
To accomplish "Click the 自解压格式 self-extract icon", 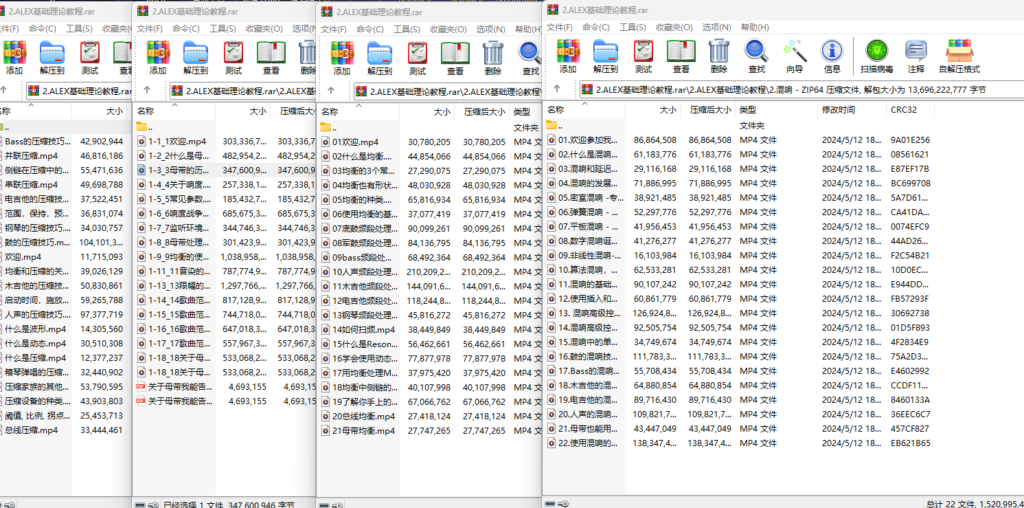I will pos(958,55).
